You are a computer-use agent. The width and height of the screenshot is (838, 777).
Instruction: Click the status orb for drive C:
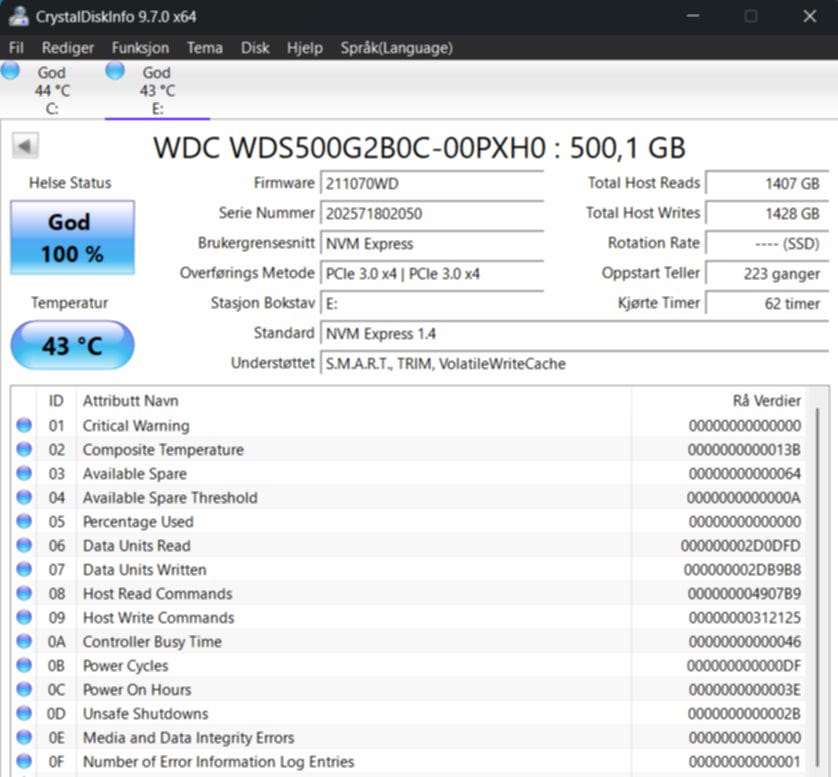click(11, 71)
